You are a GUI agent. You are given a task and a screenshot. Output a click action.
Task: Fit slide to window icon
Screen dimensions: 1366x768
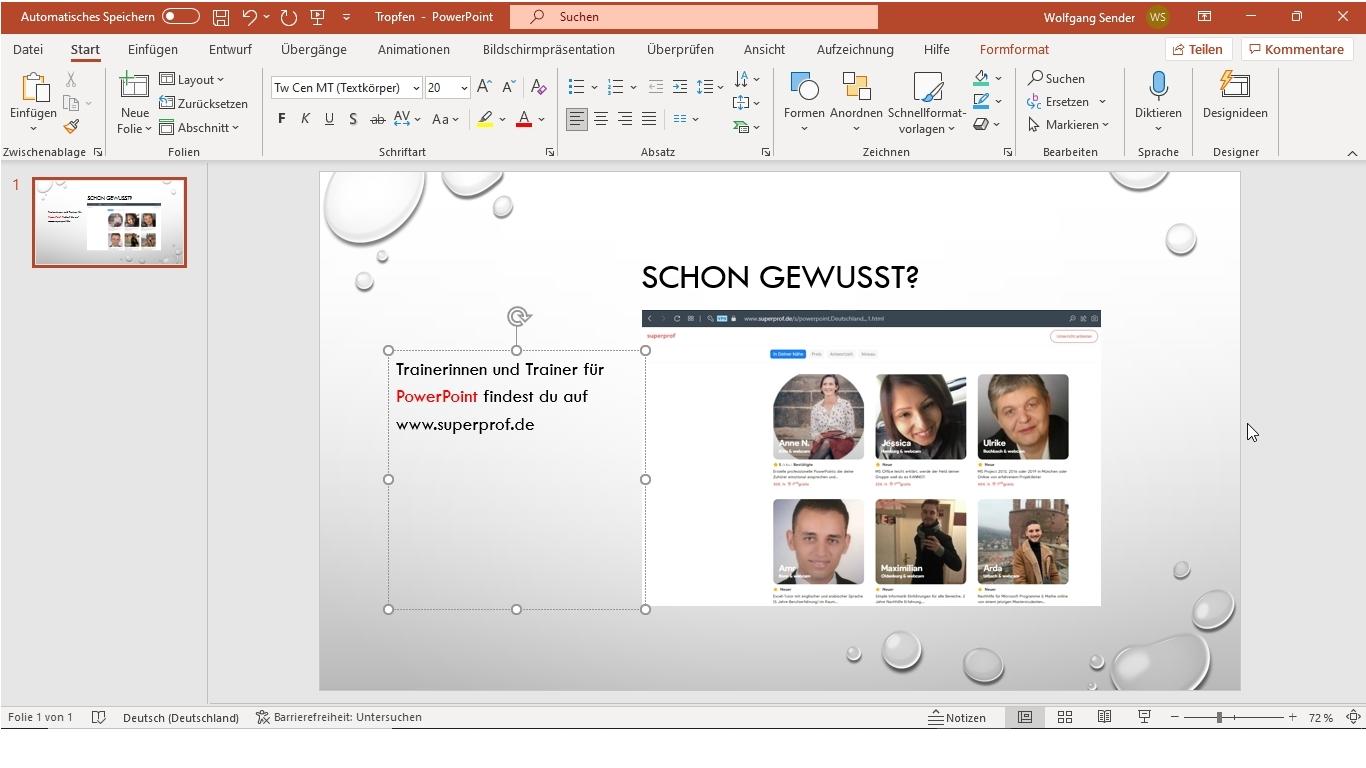coord(1353,717)
